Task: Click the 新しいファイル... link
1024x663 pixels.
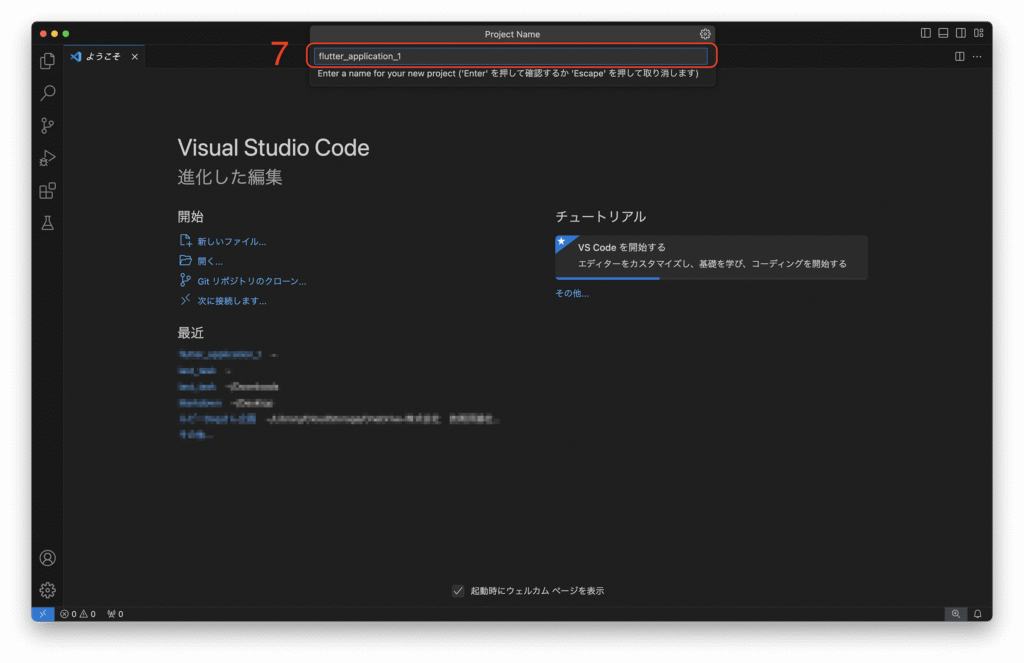Action: [x=232, y=242]
